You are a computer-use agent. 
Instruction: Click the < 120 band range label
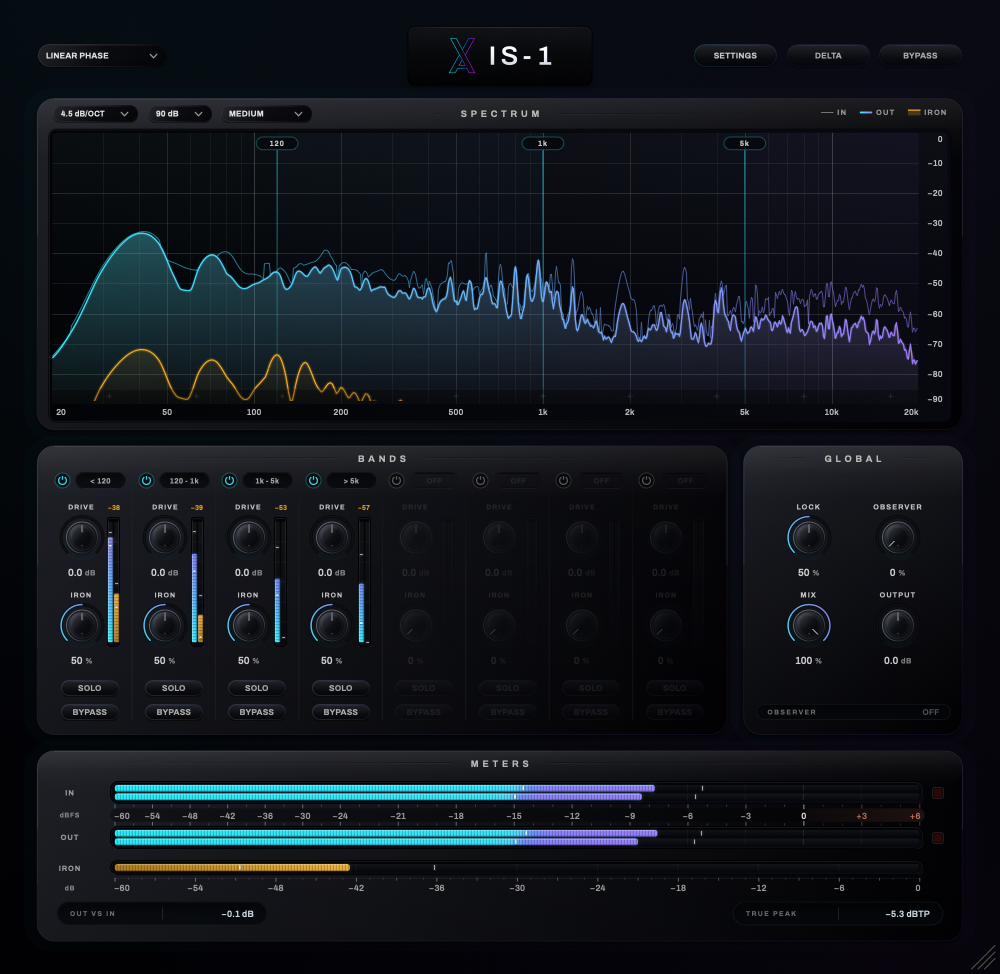coord(100,481)
